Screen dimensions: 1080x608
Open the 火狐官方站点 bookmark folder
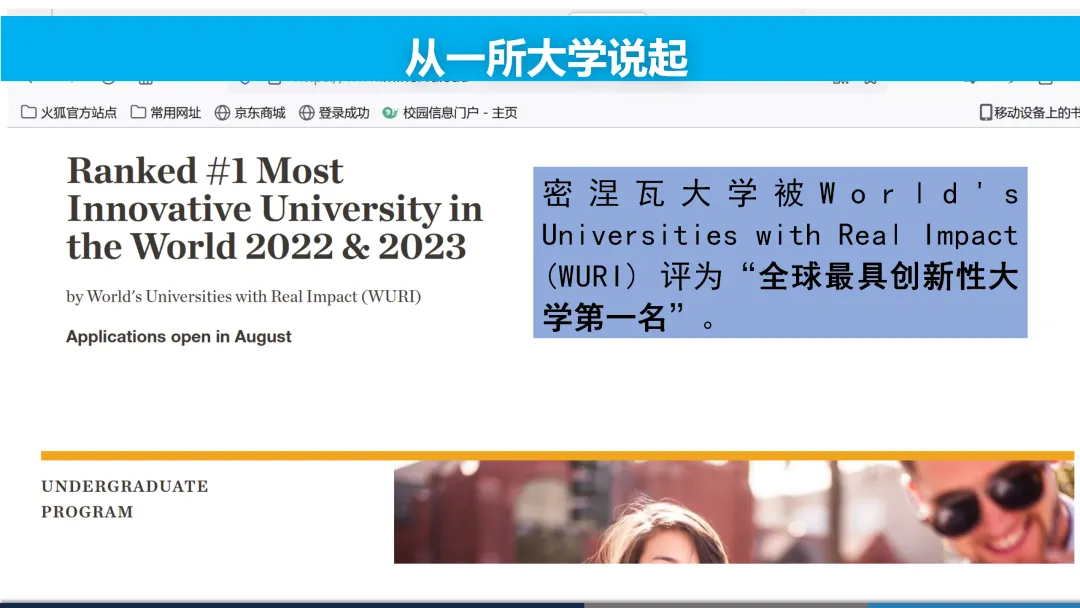pos(69,112)
